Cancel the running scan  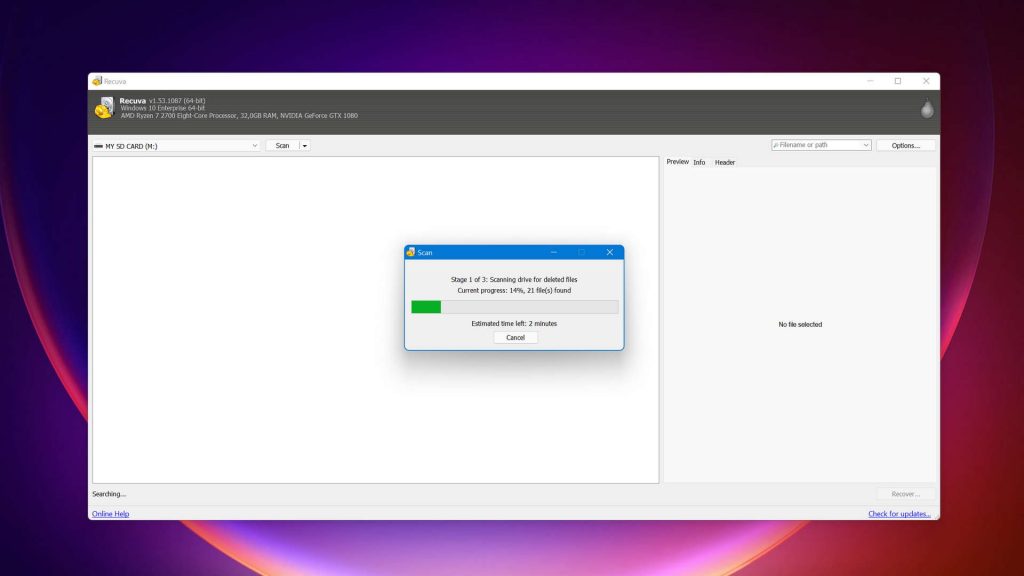pyautogui.click(x=515, y=338)
